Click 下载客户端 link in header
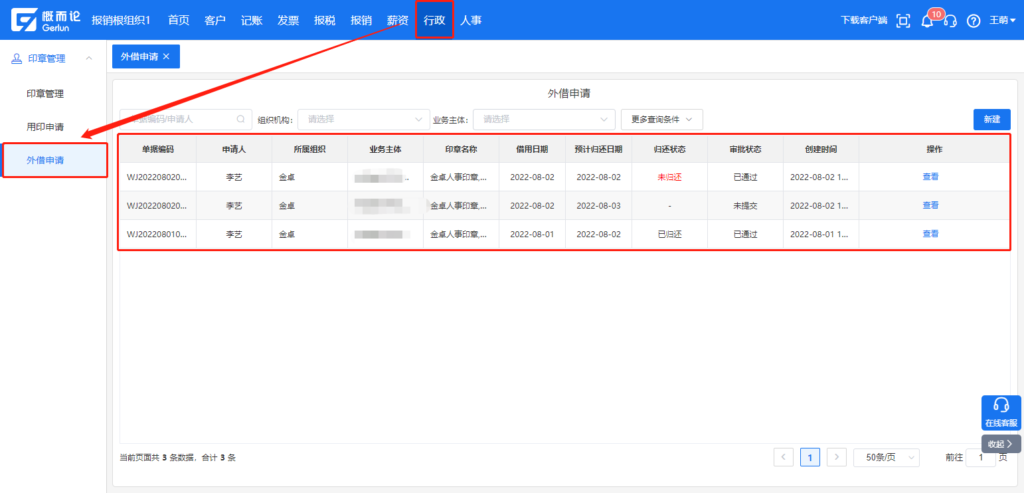 pyautogui.click(x=863, y=21)
